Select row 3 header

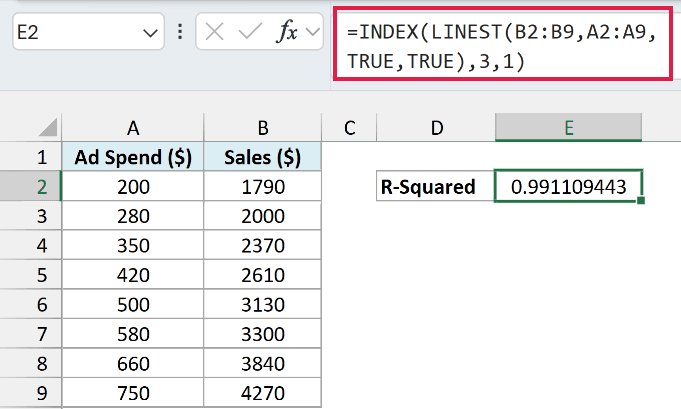pyautogui.click(x=31, y=216)
